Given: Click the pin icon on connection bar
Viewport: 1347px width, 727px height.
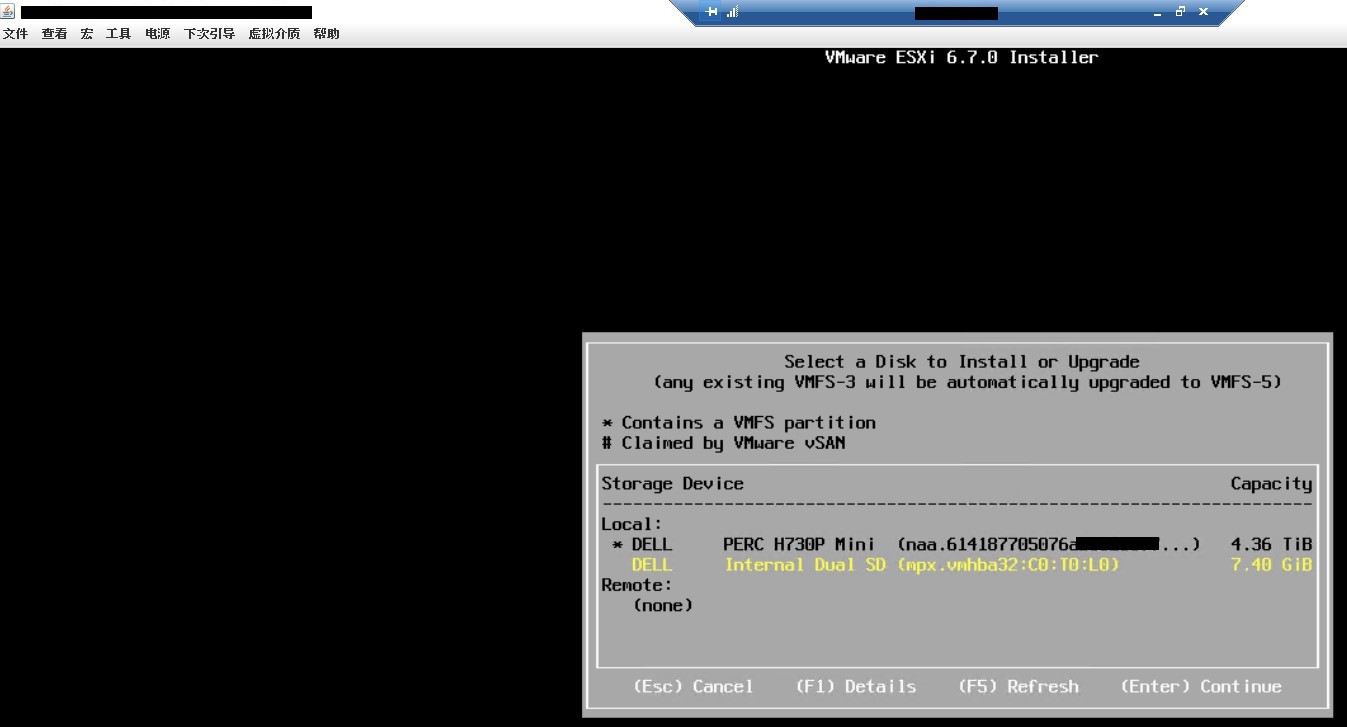Looking at the screenshot, I should [x=711, y=12].
